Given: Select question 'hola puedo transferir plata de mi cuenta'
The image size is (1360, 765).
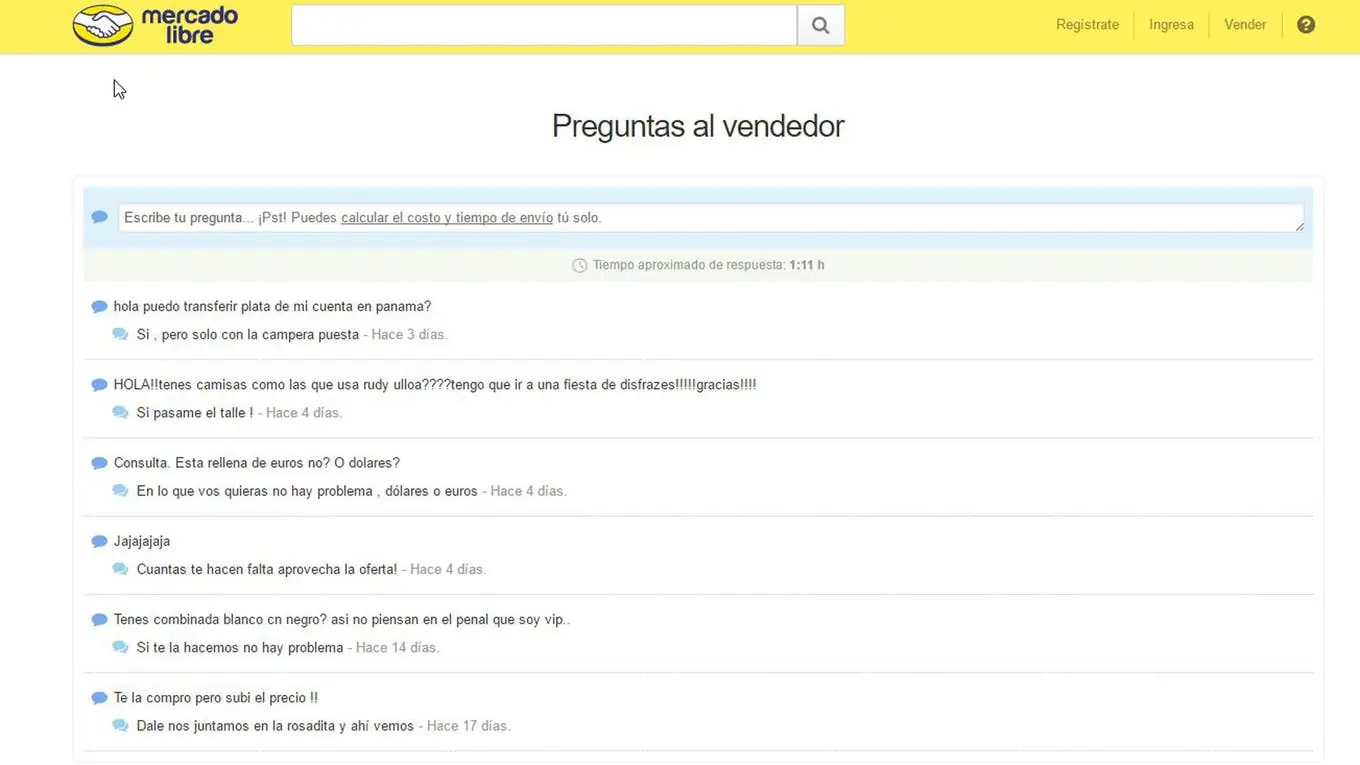Looking at the screenshot, I should click(272, 307).
